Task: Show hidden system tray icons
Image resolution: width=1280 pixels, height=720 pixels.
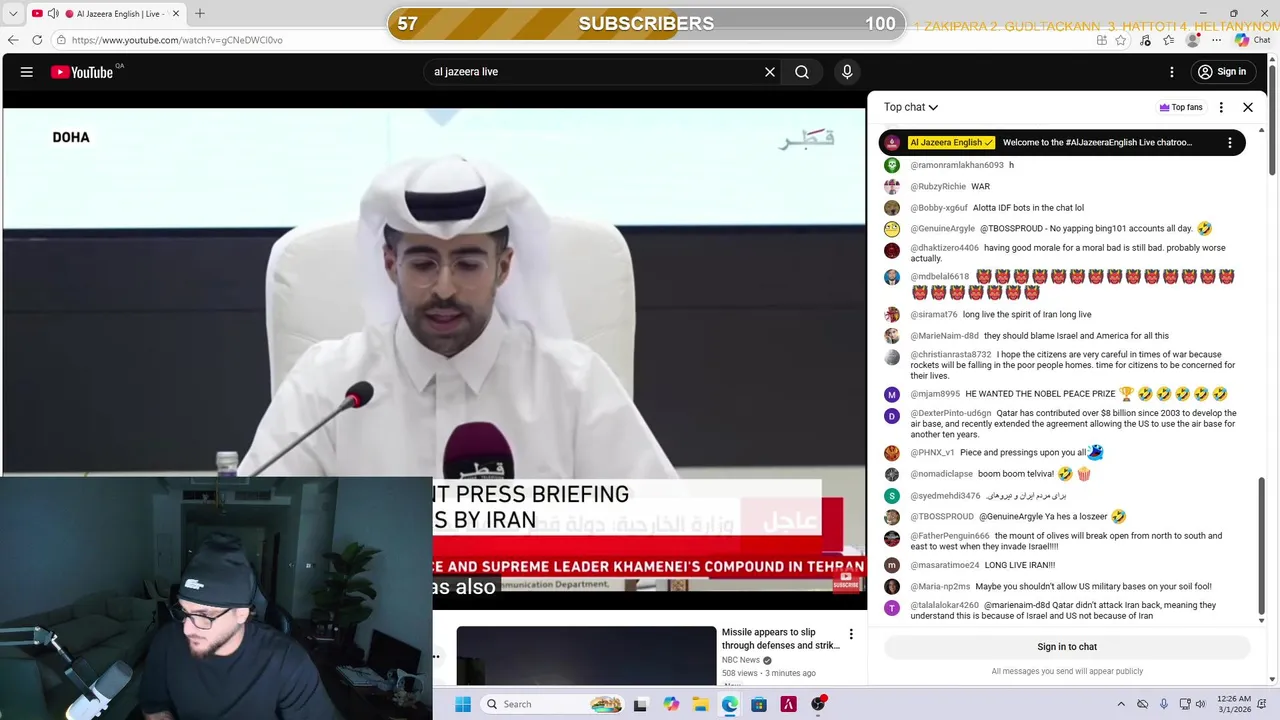Action: pyautogui.click(x=1121, y=704)
